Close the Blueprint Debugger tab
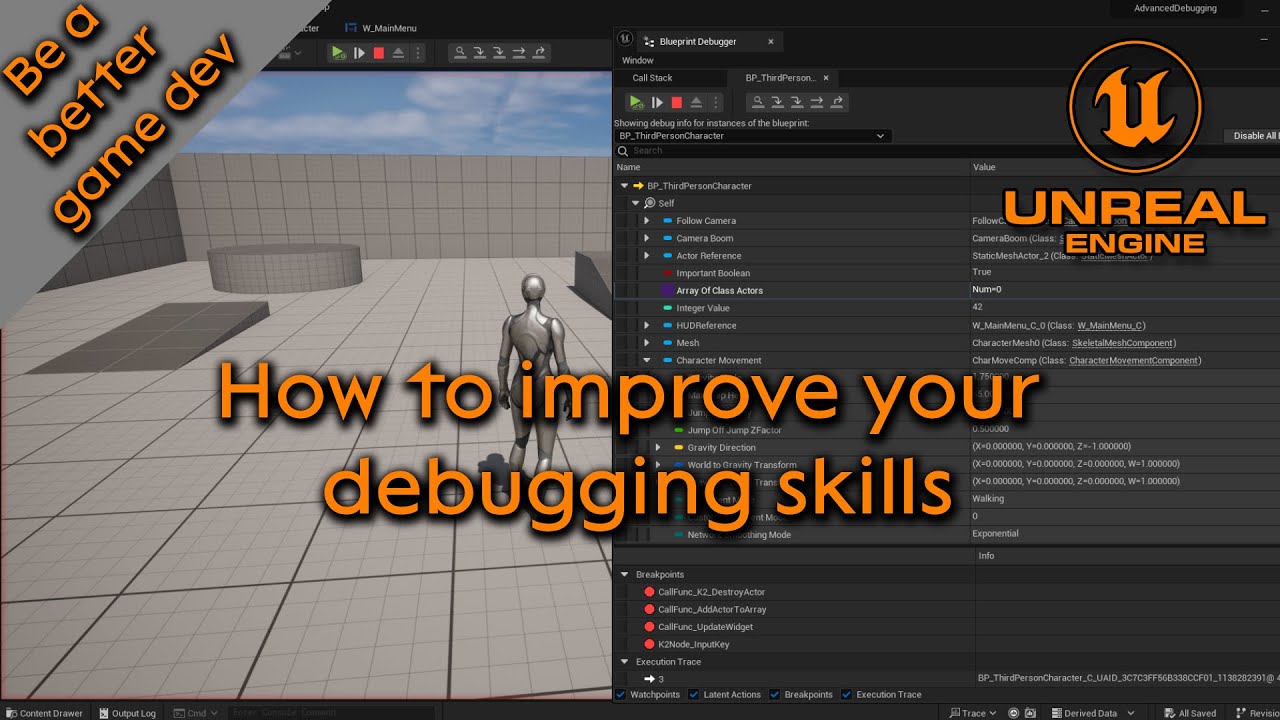Viewport: 1280px width, 720px height. 770,42
